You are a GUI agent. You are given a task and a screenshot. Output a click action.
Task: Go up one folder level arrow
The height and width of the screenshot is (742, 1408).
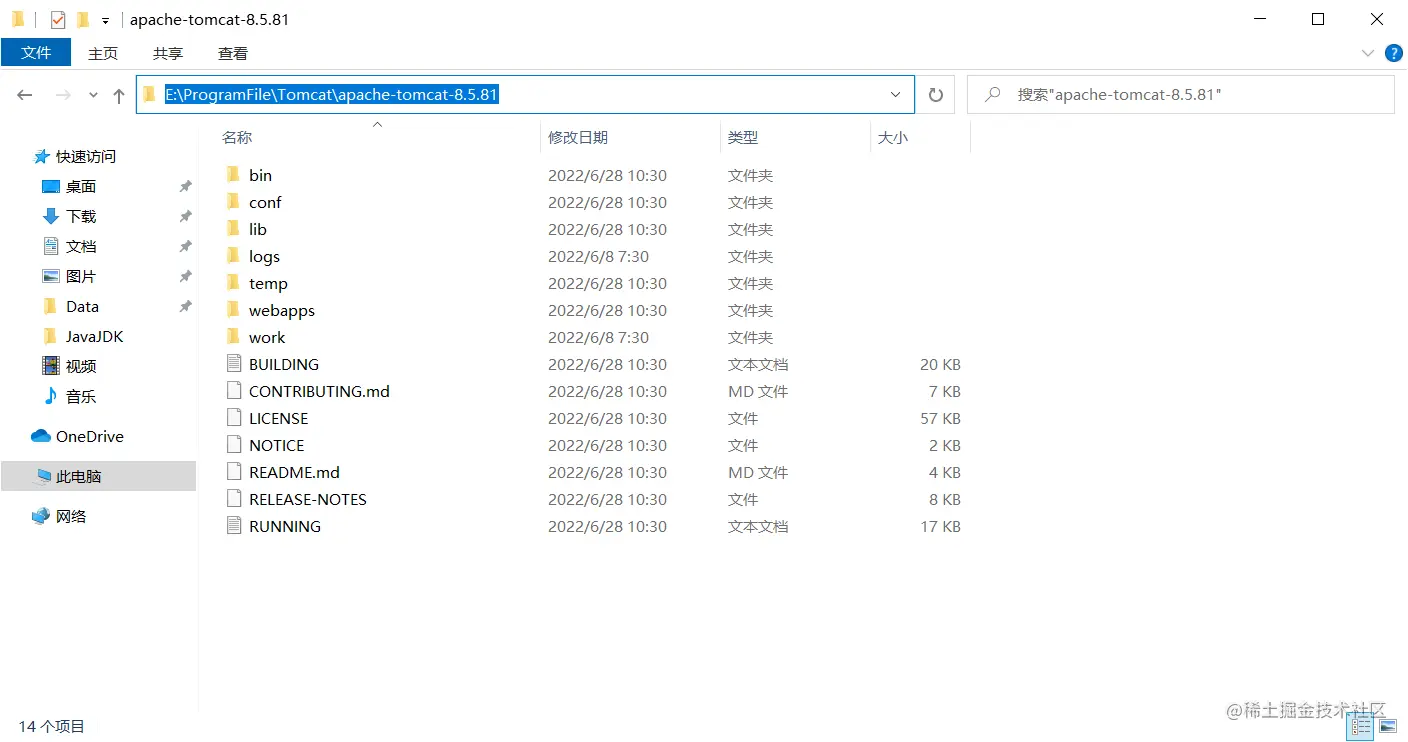point(119,95)
